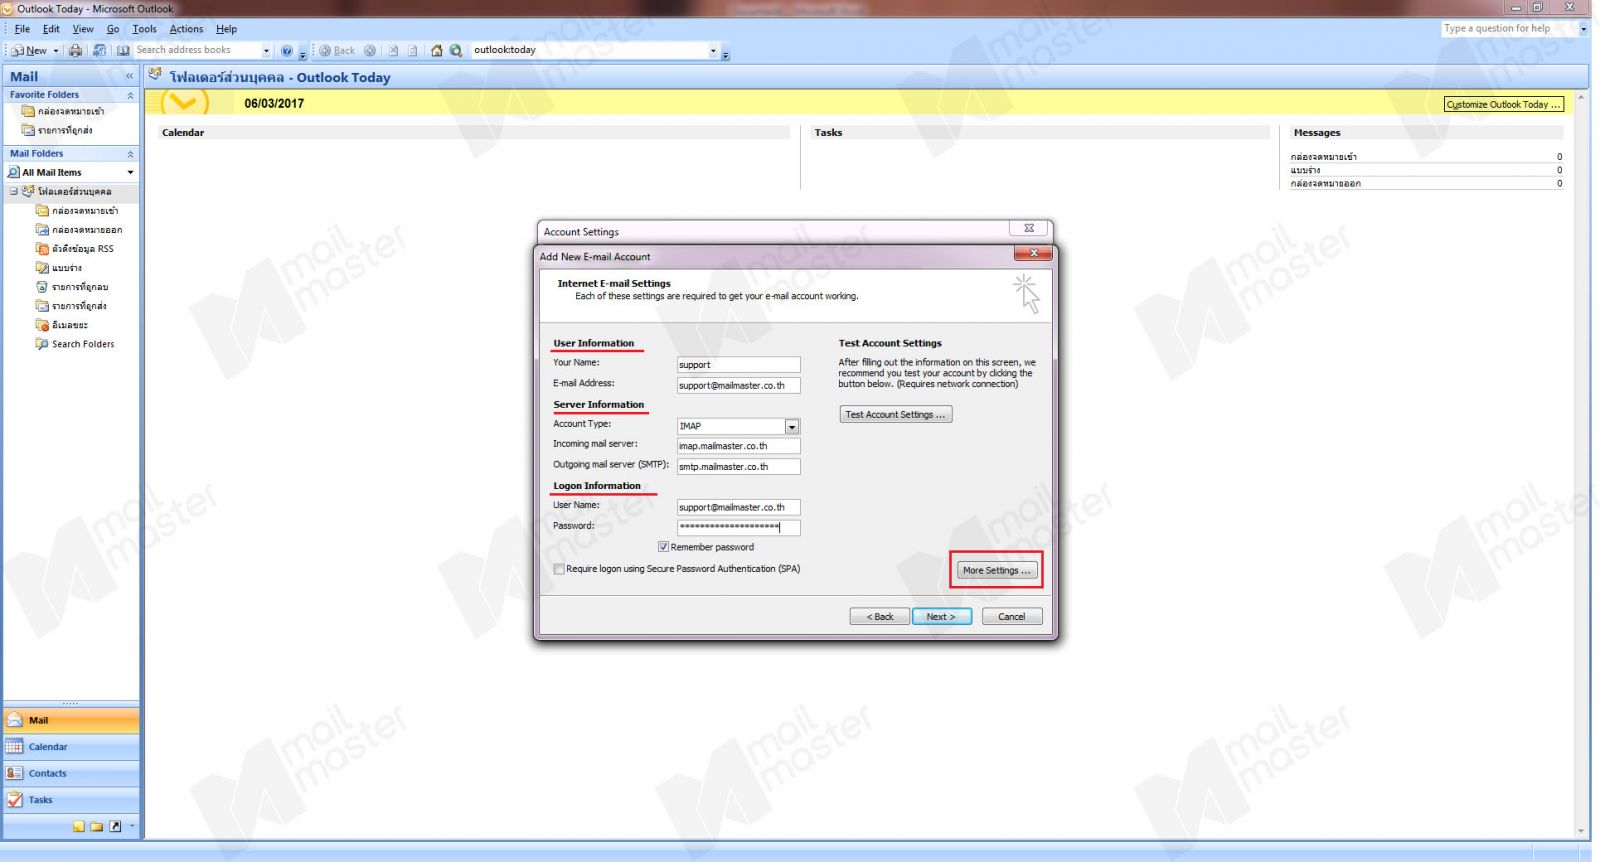The image size is (1600, 862).
Task: Click the More Settings button
Action: point(996,570)
